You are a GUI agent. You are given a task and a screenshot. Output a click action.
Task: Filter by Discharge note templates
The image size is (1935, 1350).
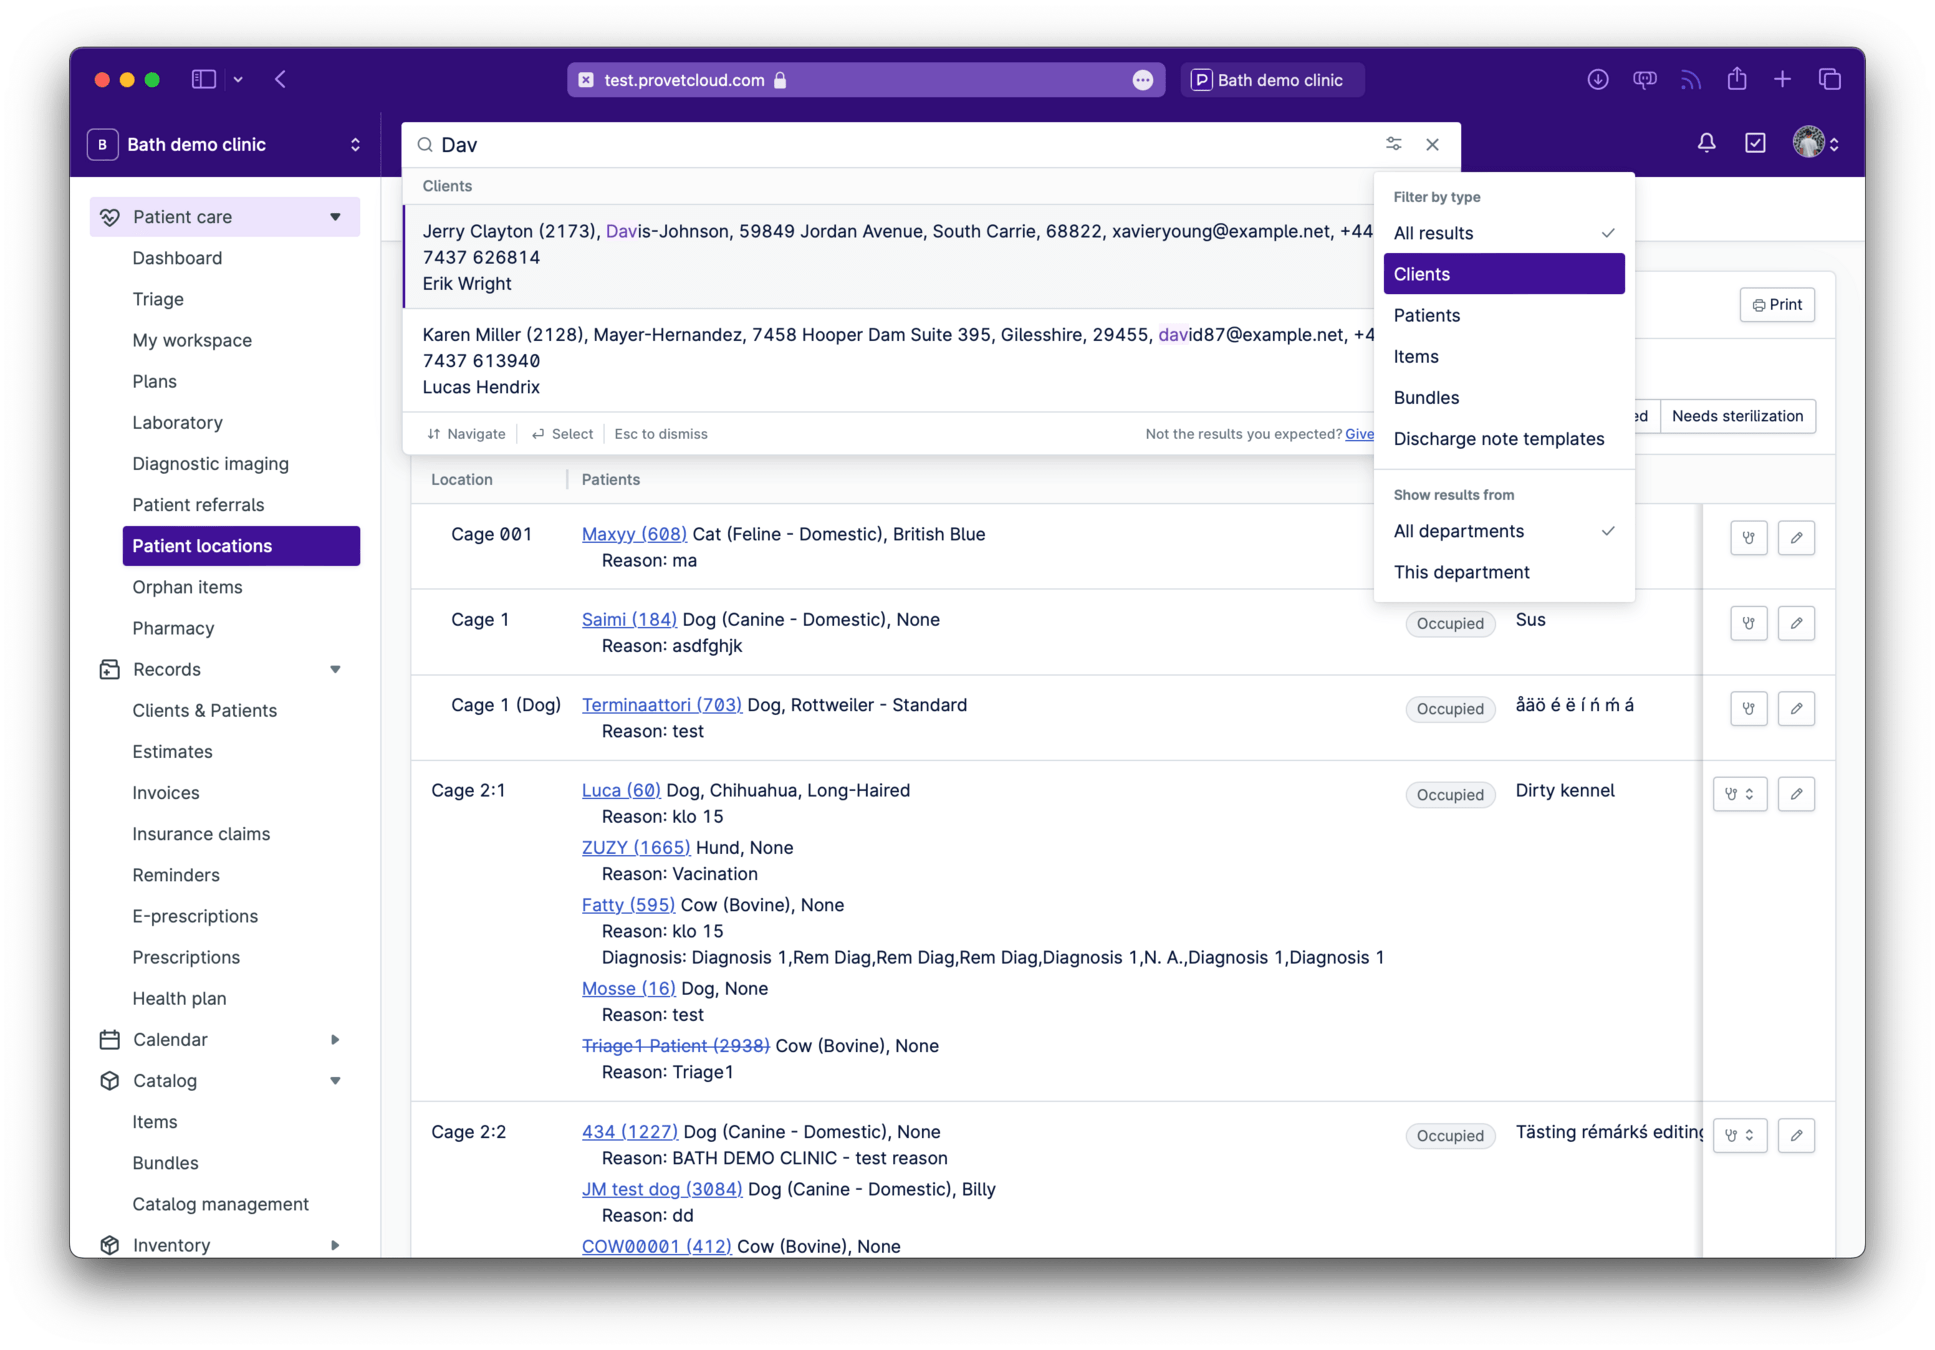tap(1498, 439)
